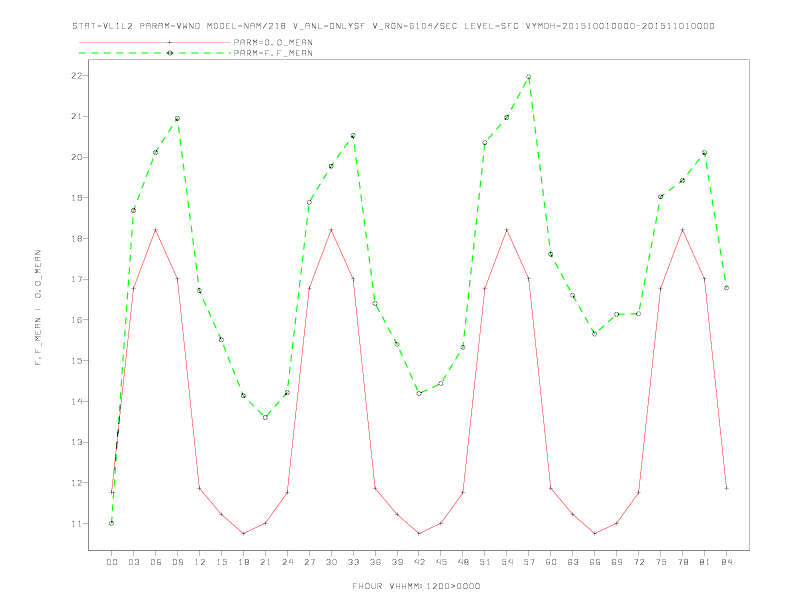The width and height of the screenshot is (792, 612).
Task: Click y-axis tick label 16
Action: click(77, 320)
